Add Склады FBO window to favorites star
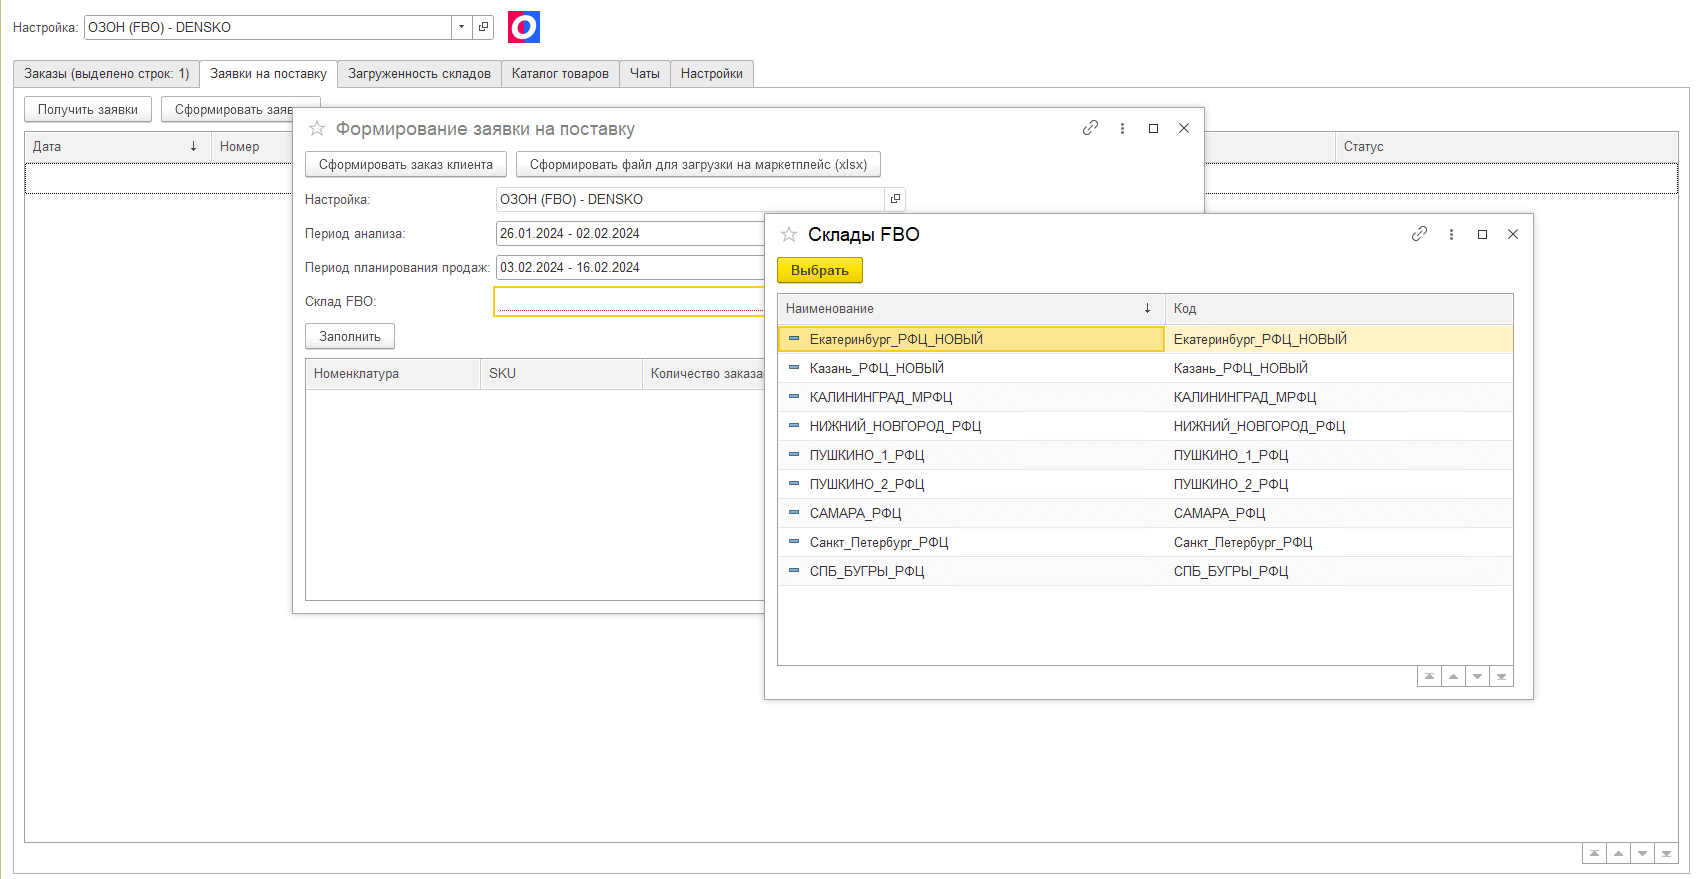 click(789, 234)
